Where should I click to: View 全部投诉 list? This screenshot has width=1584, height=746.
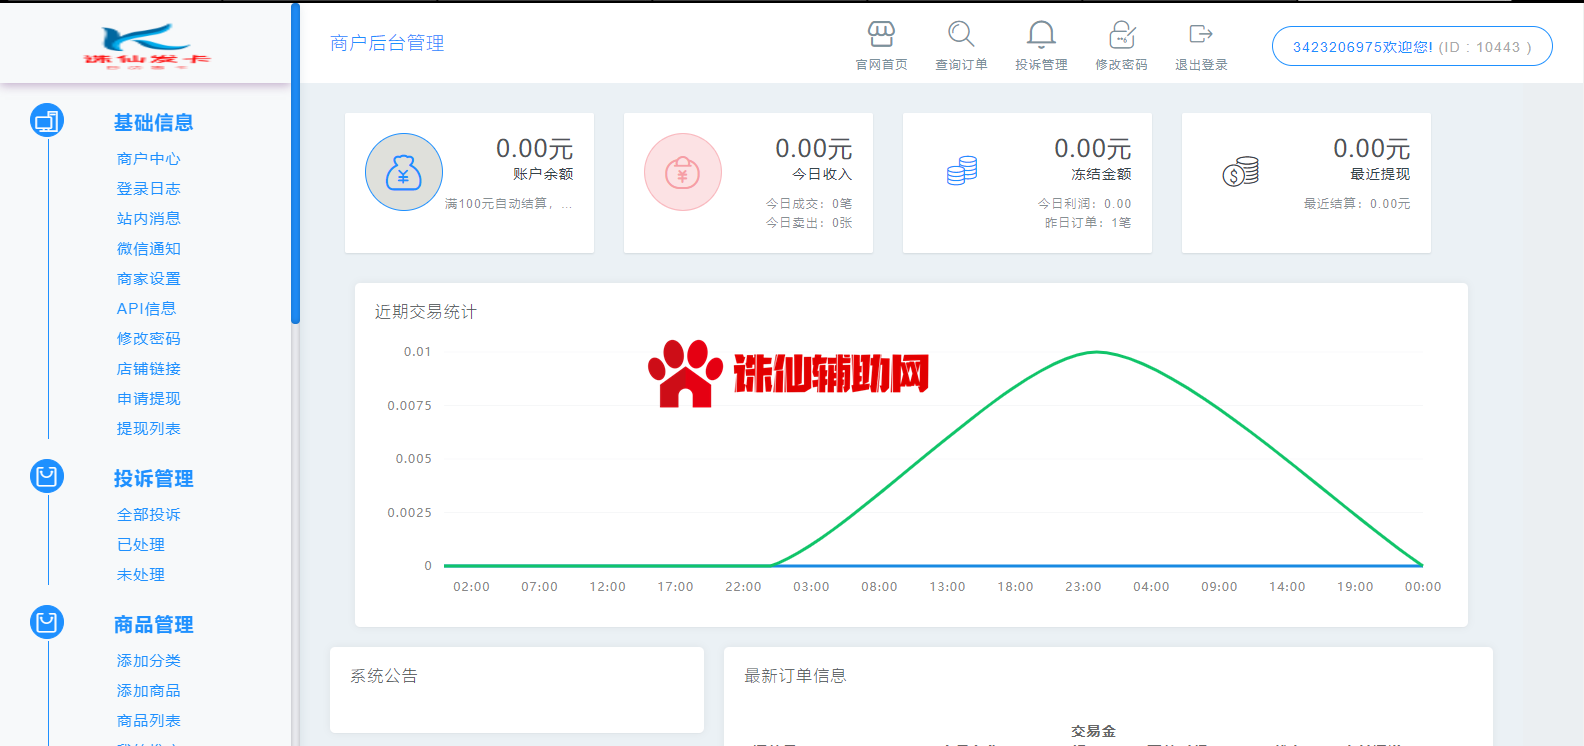click(x=148, y=515)
